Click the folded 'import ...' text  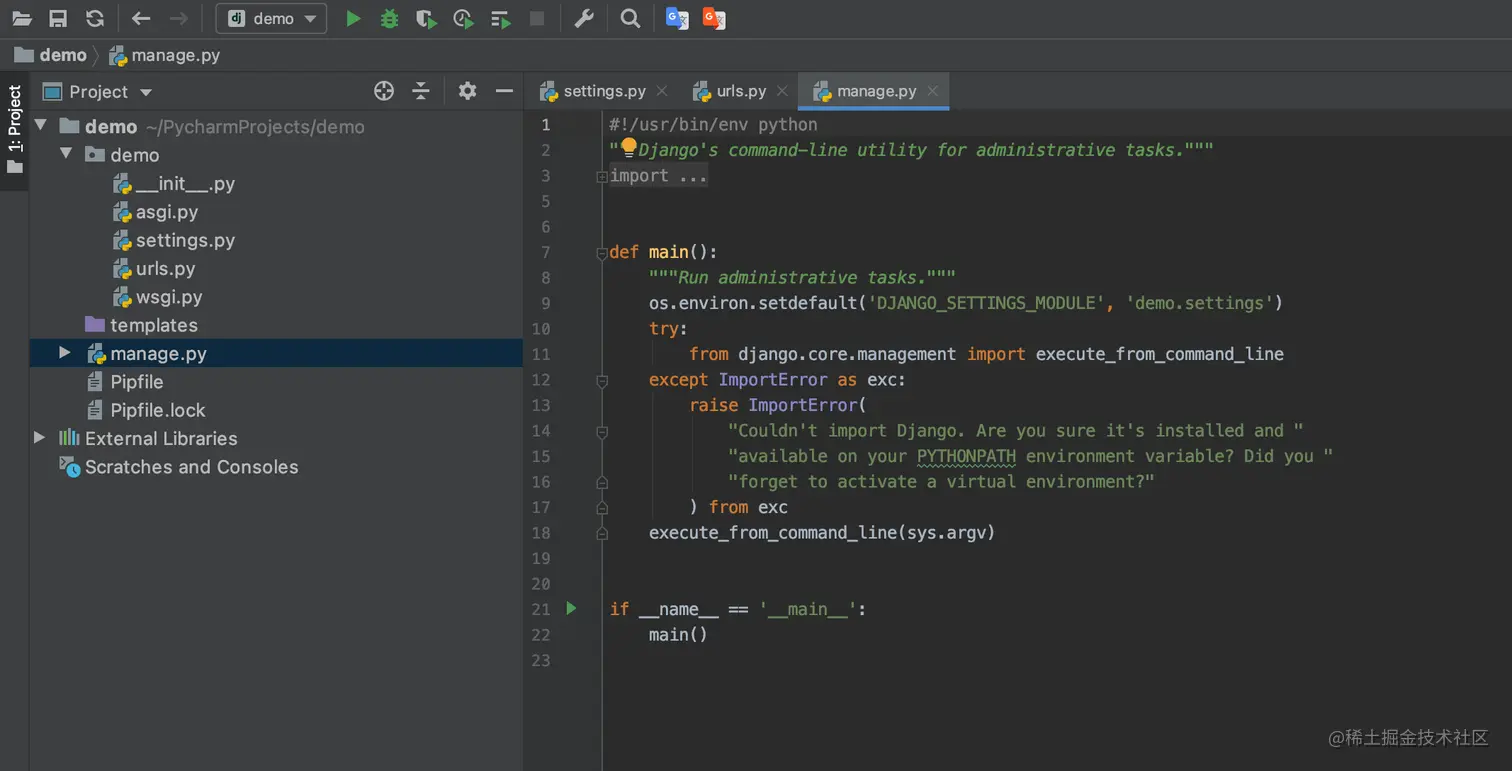pyautogui.click(x=659, y=176)
